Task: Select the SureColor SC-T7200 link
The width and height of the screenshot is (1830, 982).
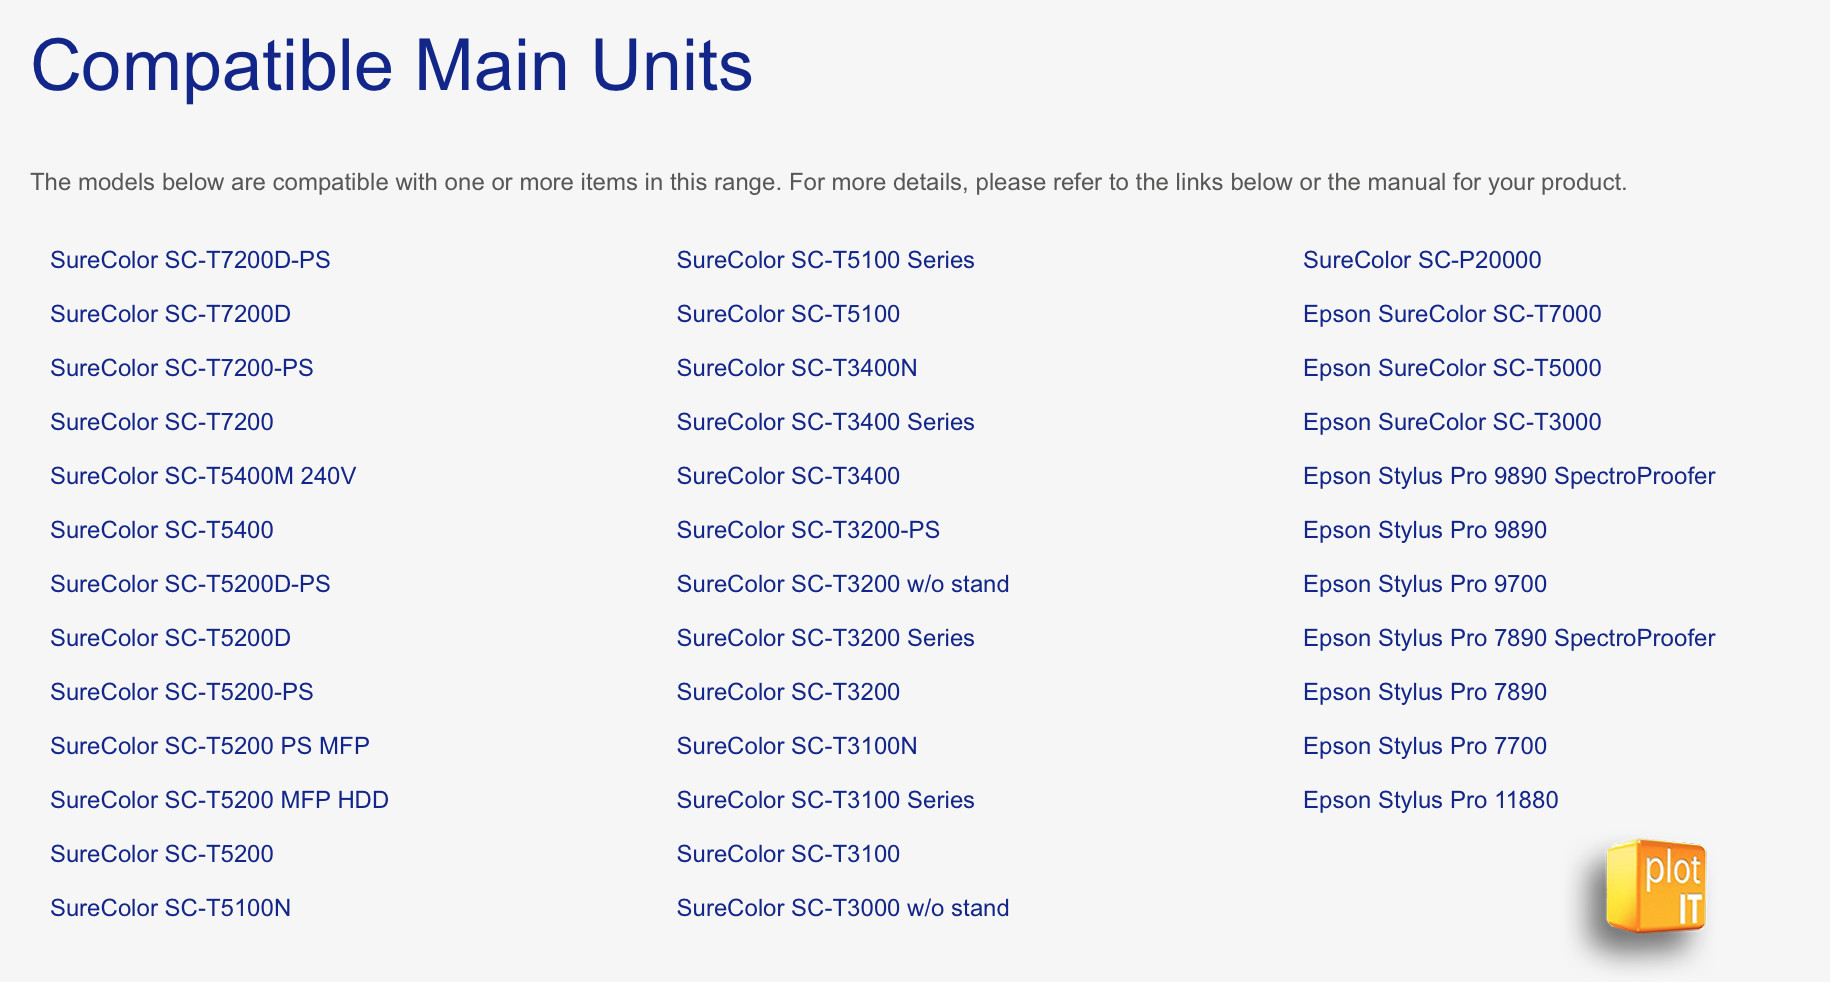Action: [x=162, y=422]
